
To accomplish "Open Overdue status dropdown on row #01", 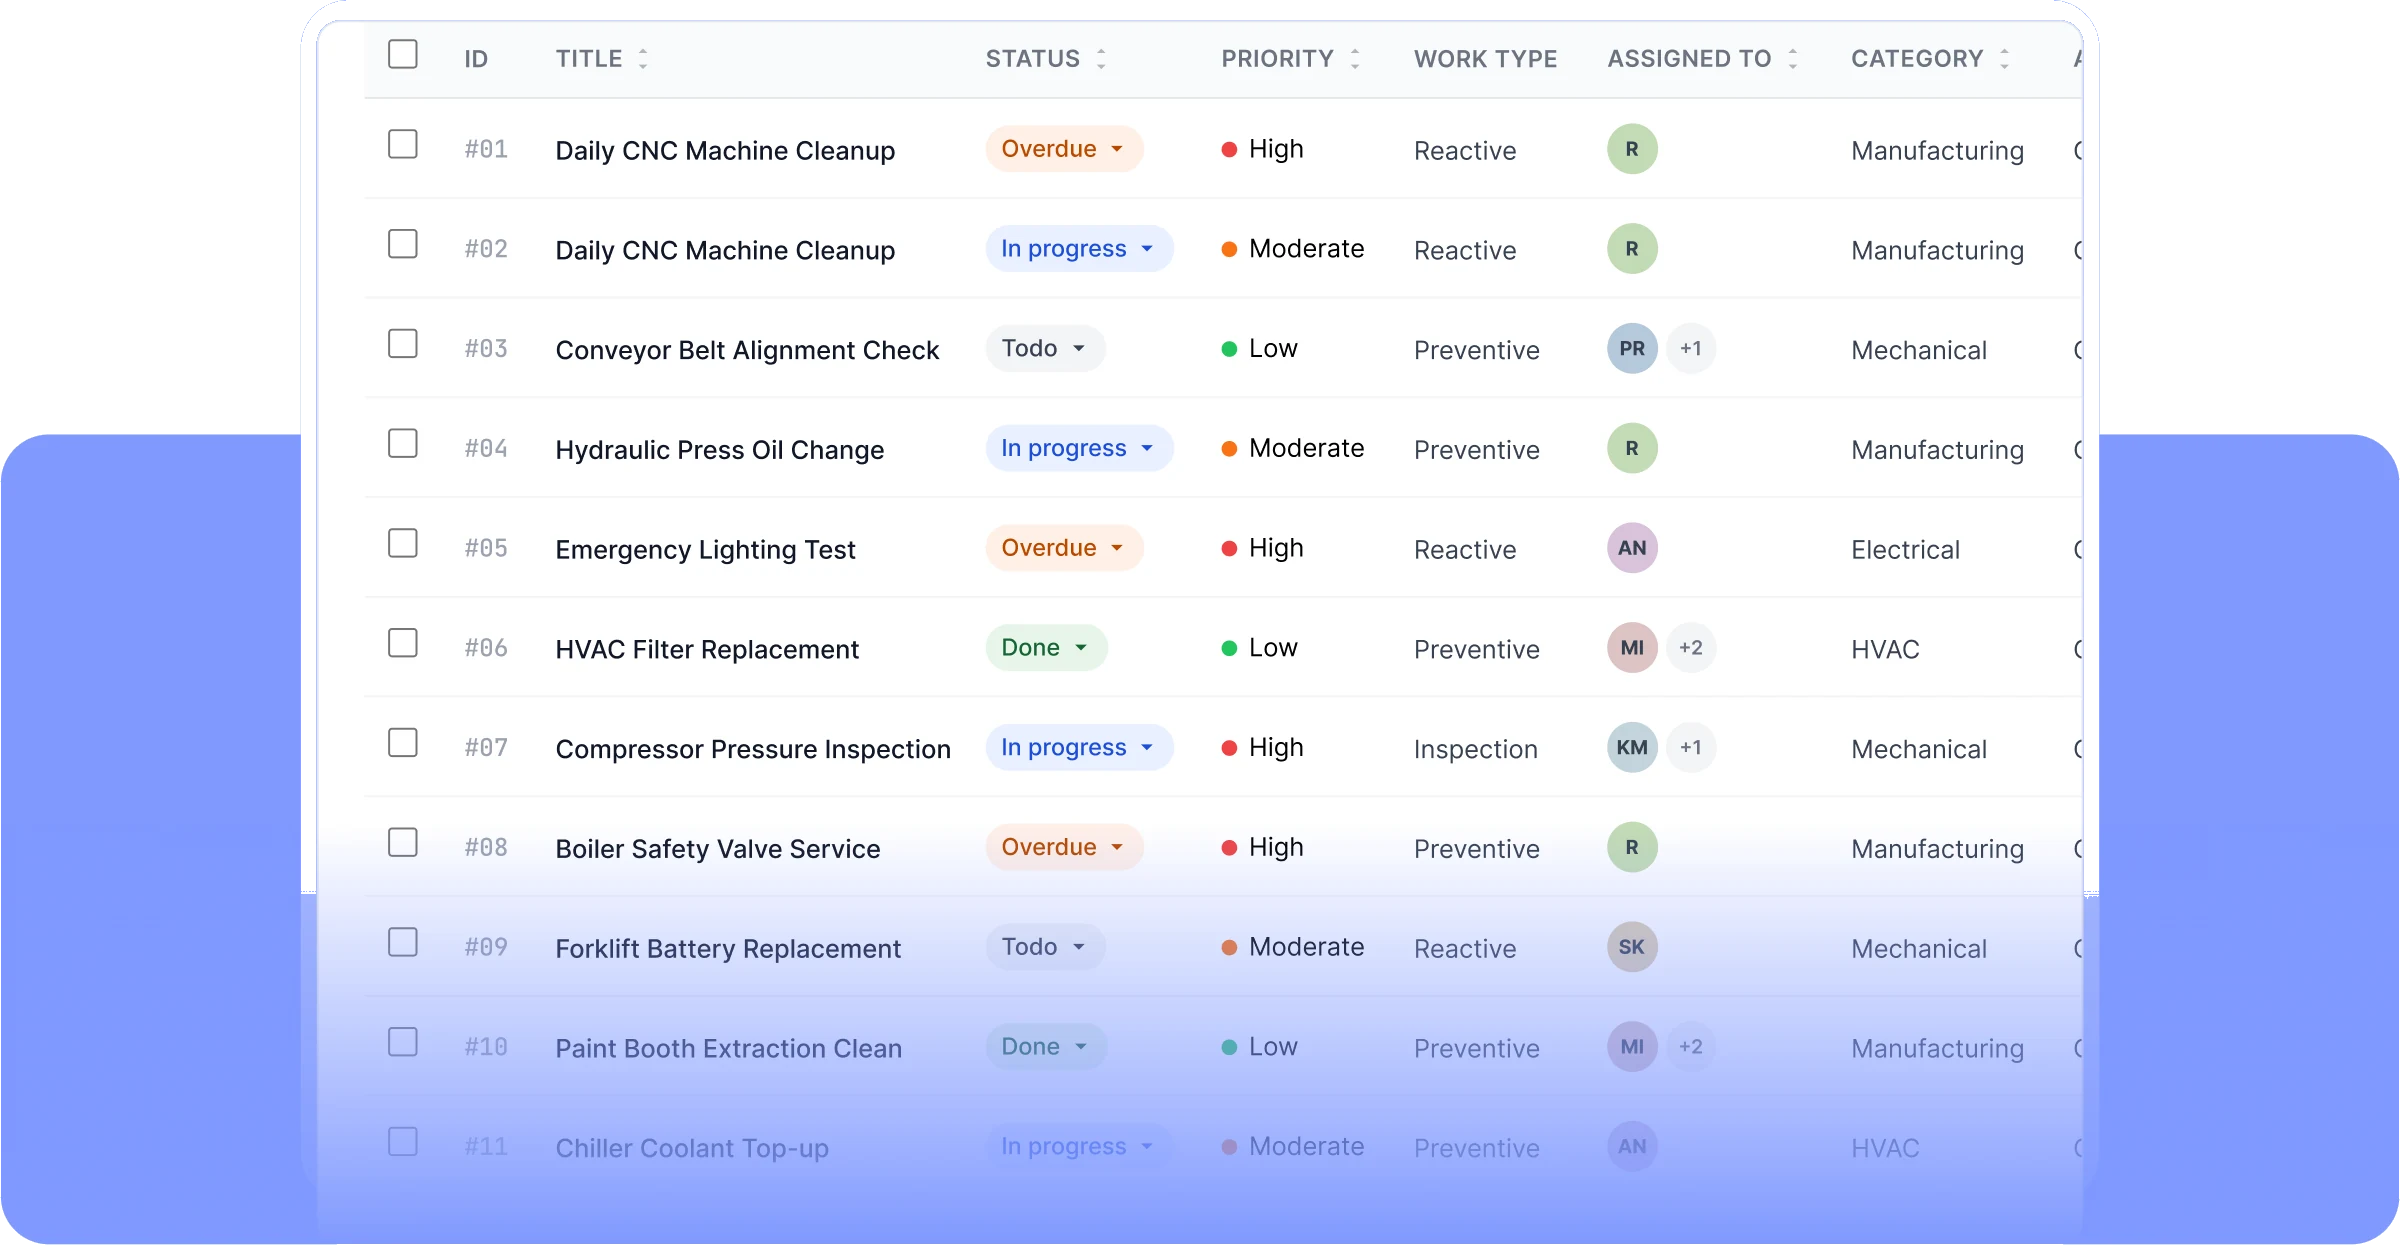I will [1064, 149].
